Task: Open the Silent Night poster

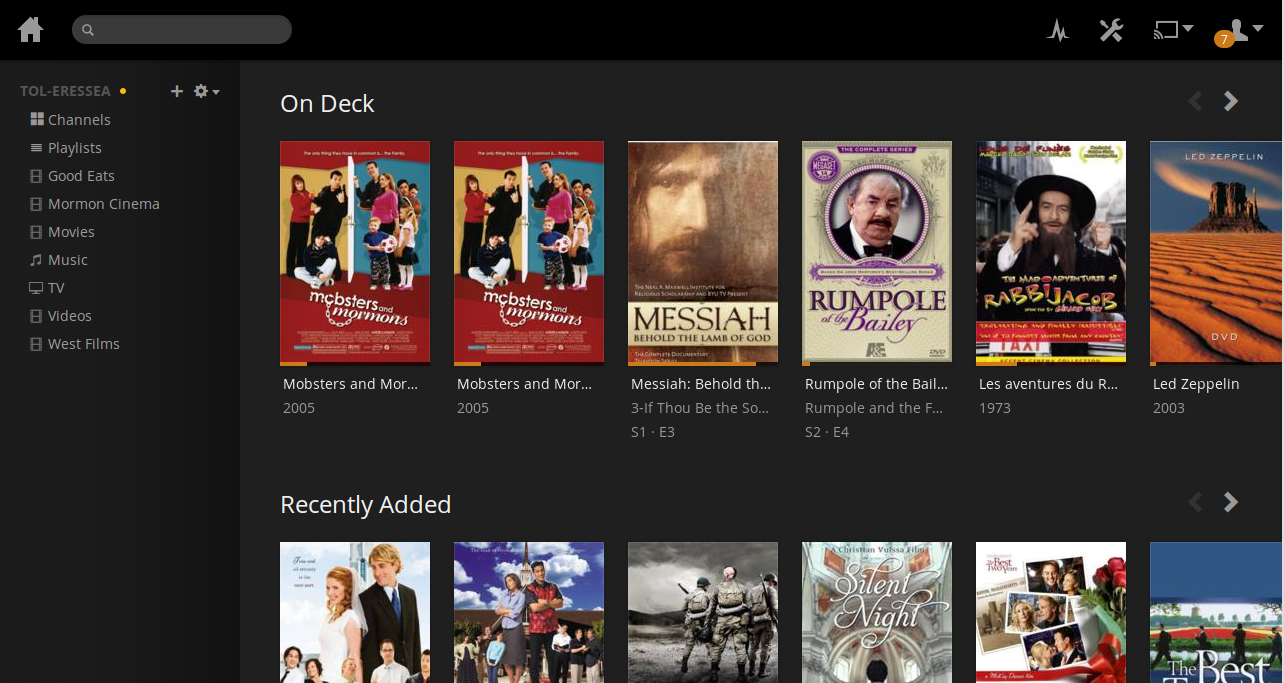Action: point(877,612)
